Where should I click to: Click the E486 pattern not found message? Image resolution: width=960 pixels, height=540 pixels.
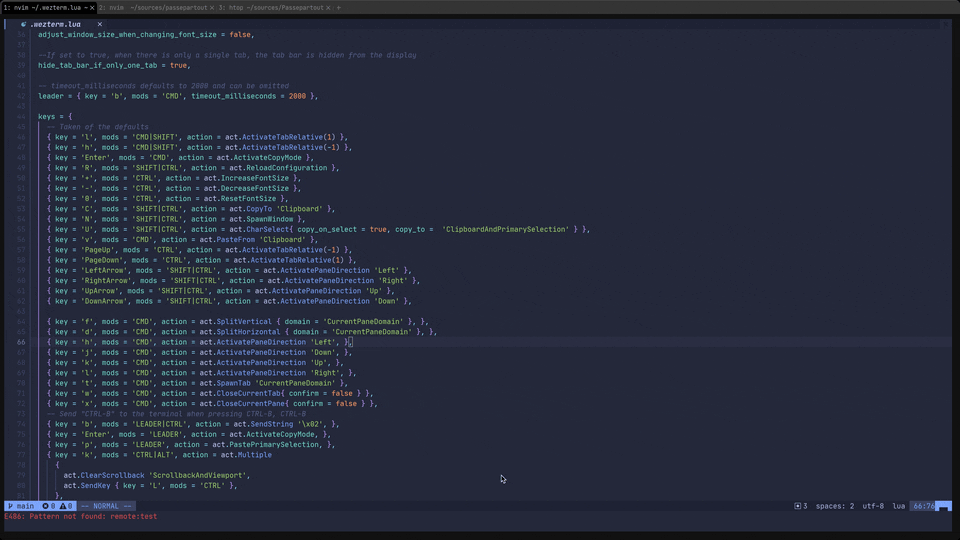tap(80, 517)
